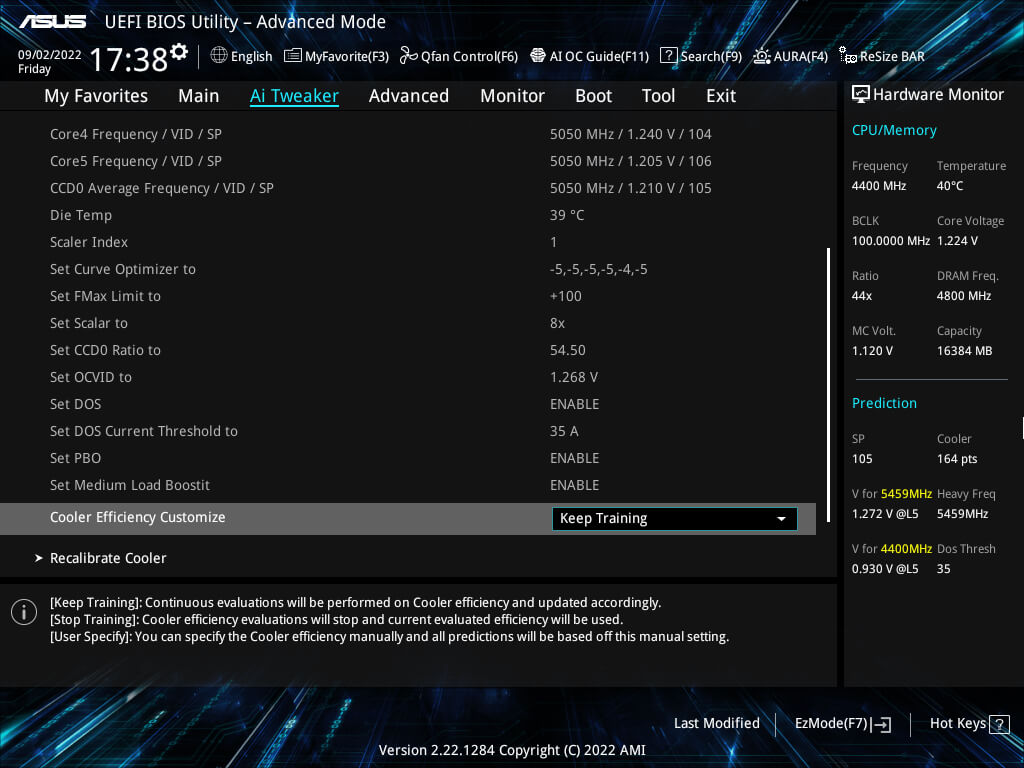This screenshot has width=1024, height=768.
Task: Open MyFavorite(F3) list icon
Action: pos(293,56)
